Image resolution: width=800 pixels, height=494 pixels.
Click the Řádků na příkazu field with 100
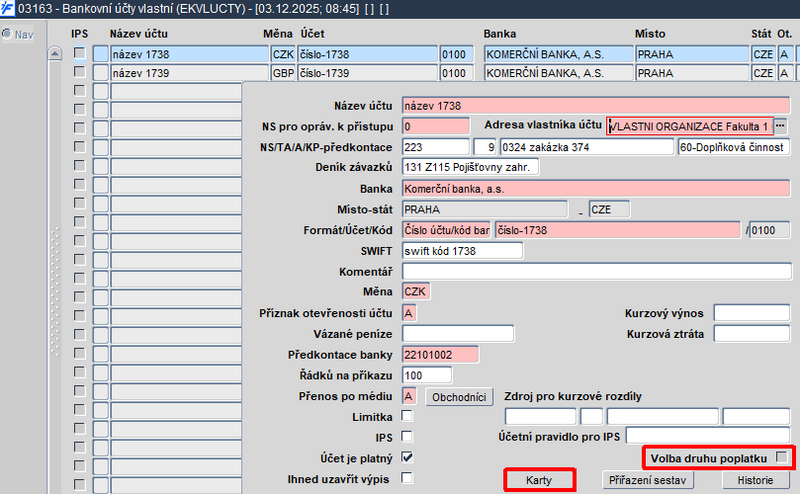(427, 376)
